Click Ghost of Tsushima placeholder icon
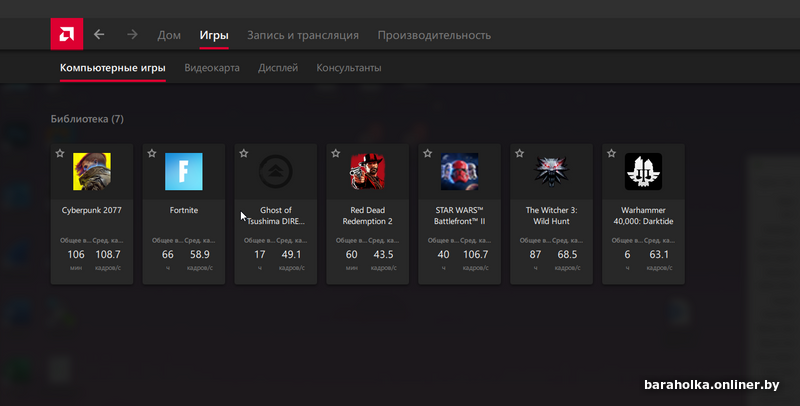 click(276, 171)
